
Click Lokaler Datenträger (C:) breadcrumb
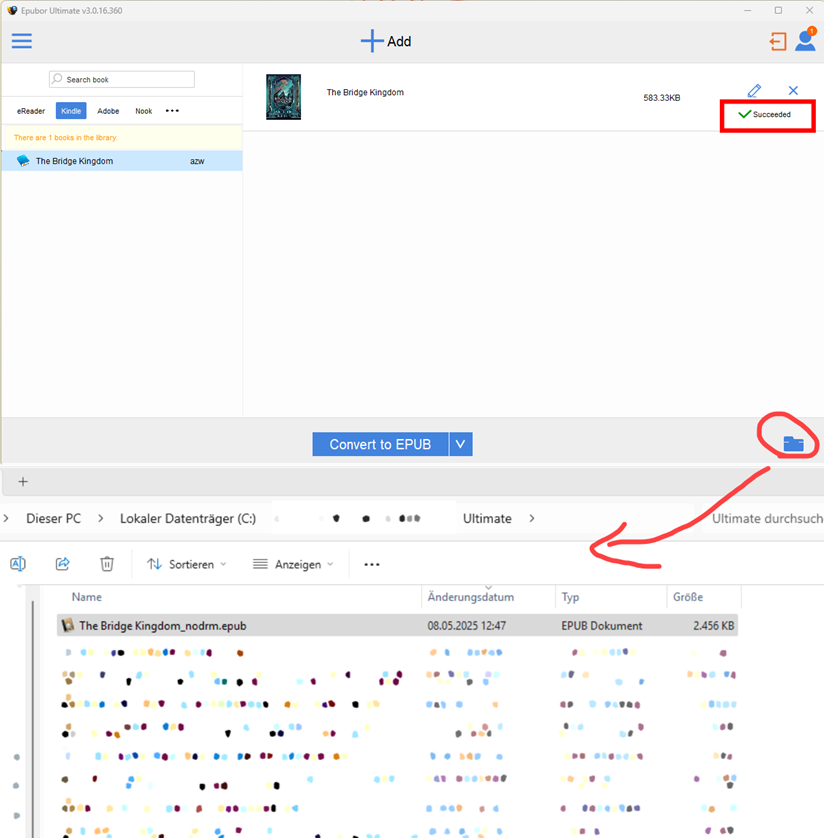click(188, 518)
